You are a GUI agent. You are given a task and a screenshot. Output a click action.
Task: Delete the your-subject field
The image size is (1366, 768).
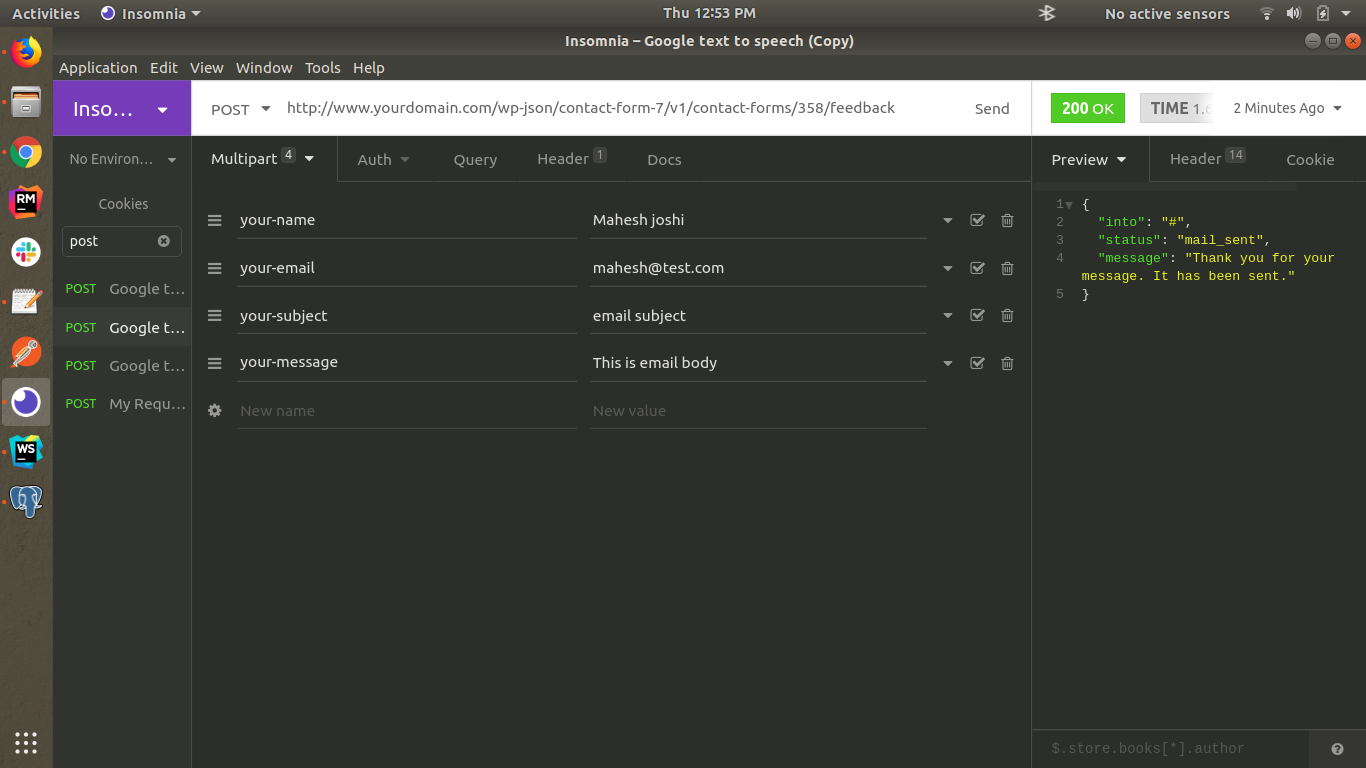click(1007, 315)
